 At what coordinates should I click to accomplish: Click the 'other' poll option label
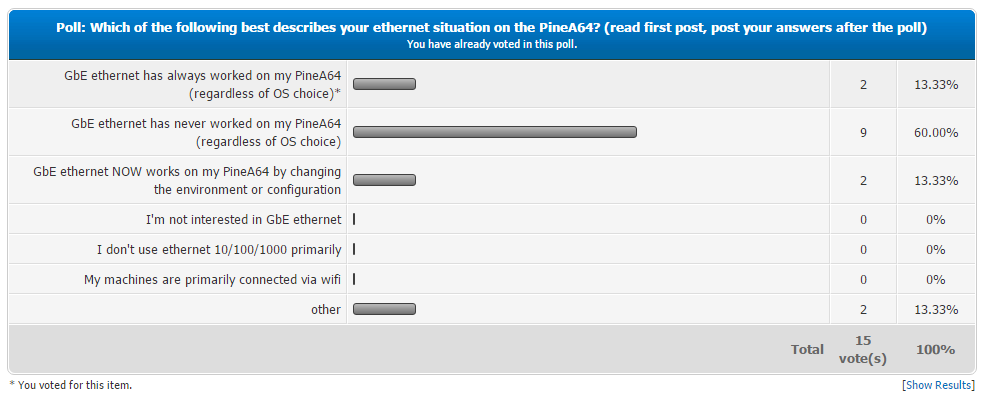tap(325, 309)
